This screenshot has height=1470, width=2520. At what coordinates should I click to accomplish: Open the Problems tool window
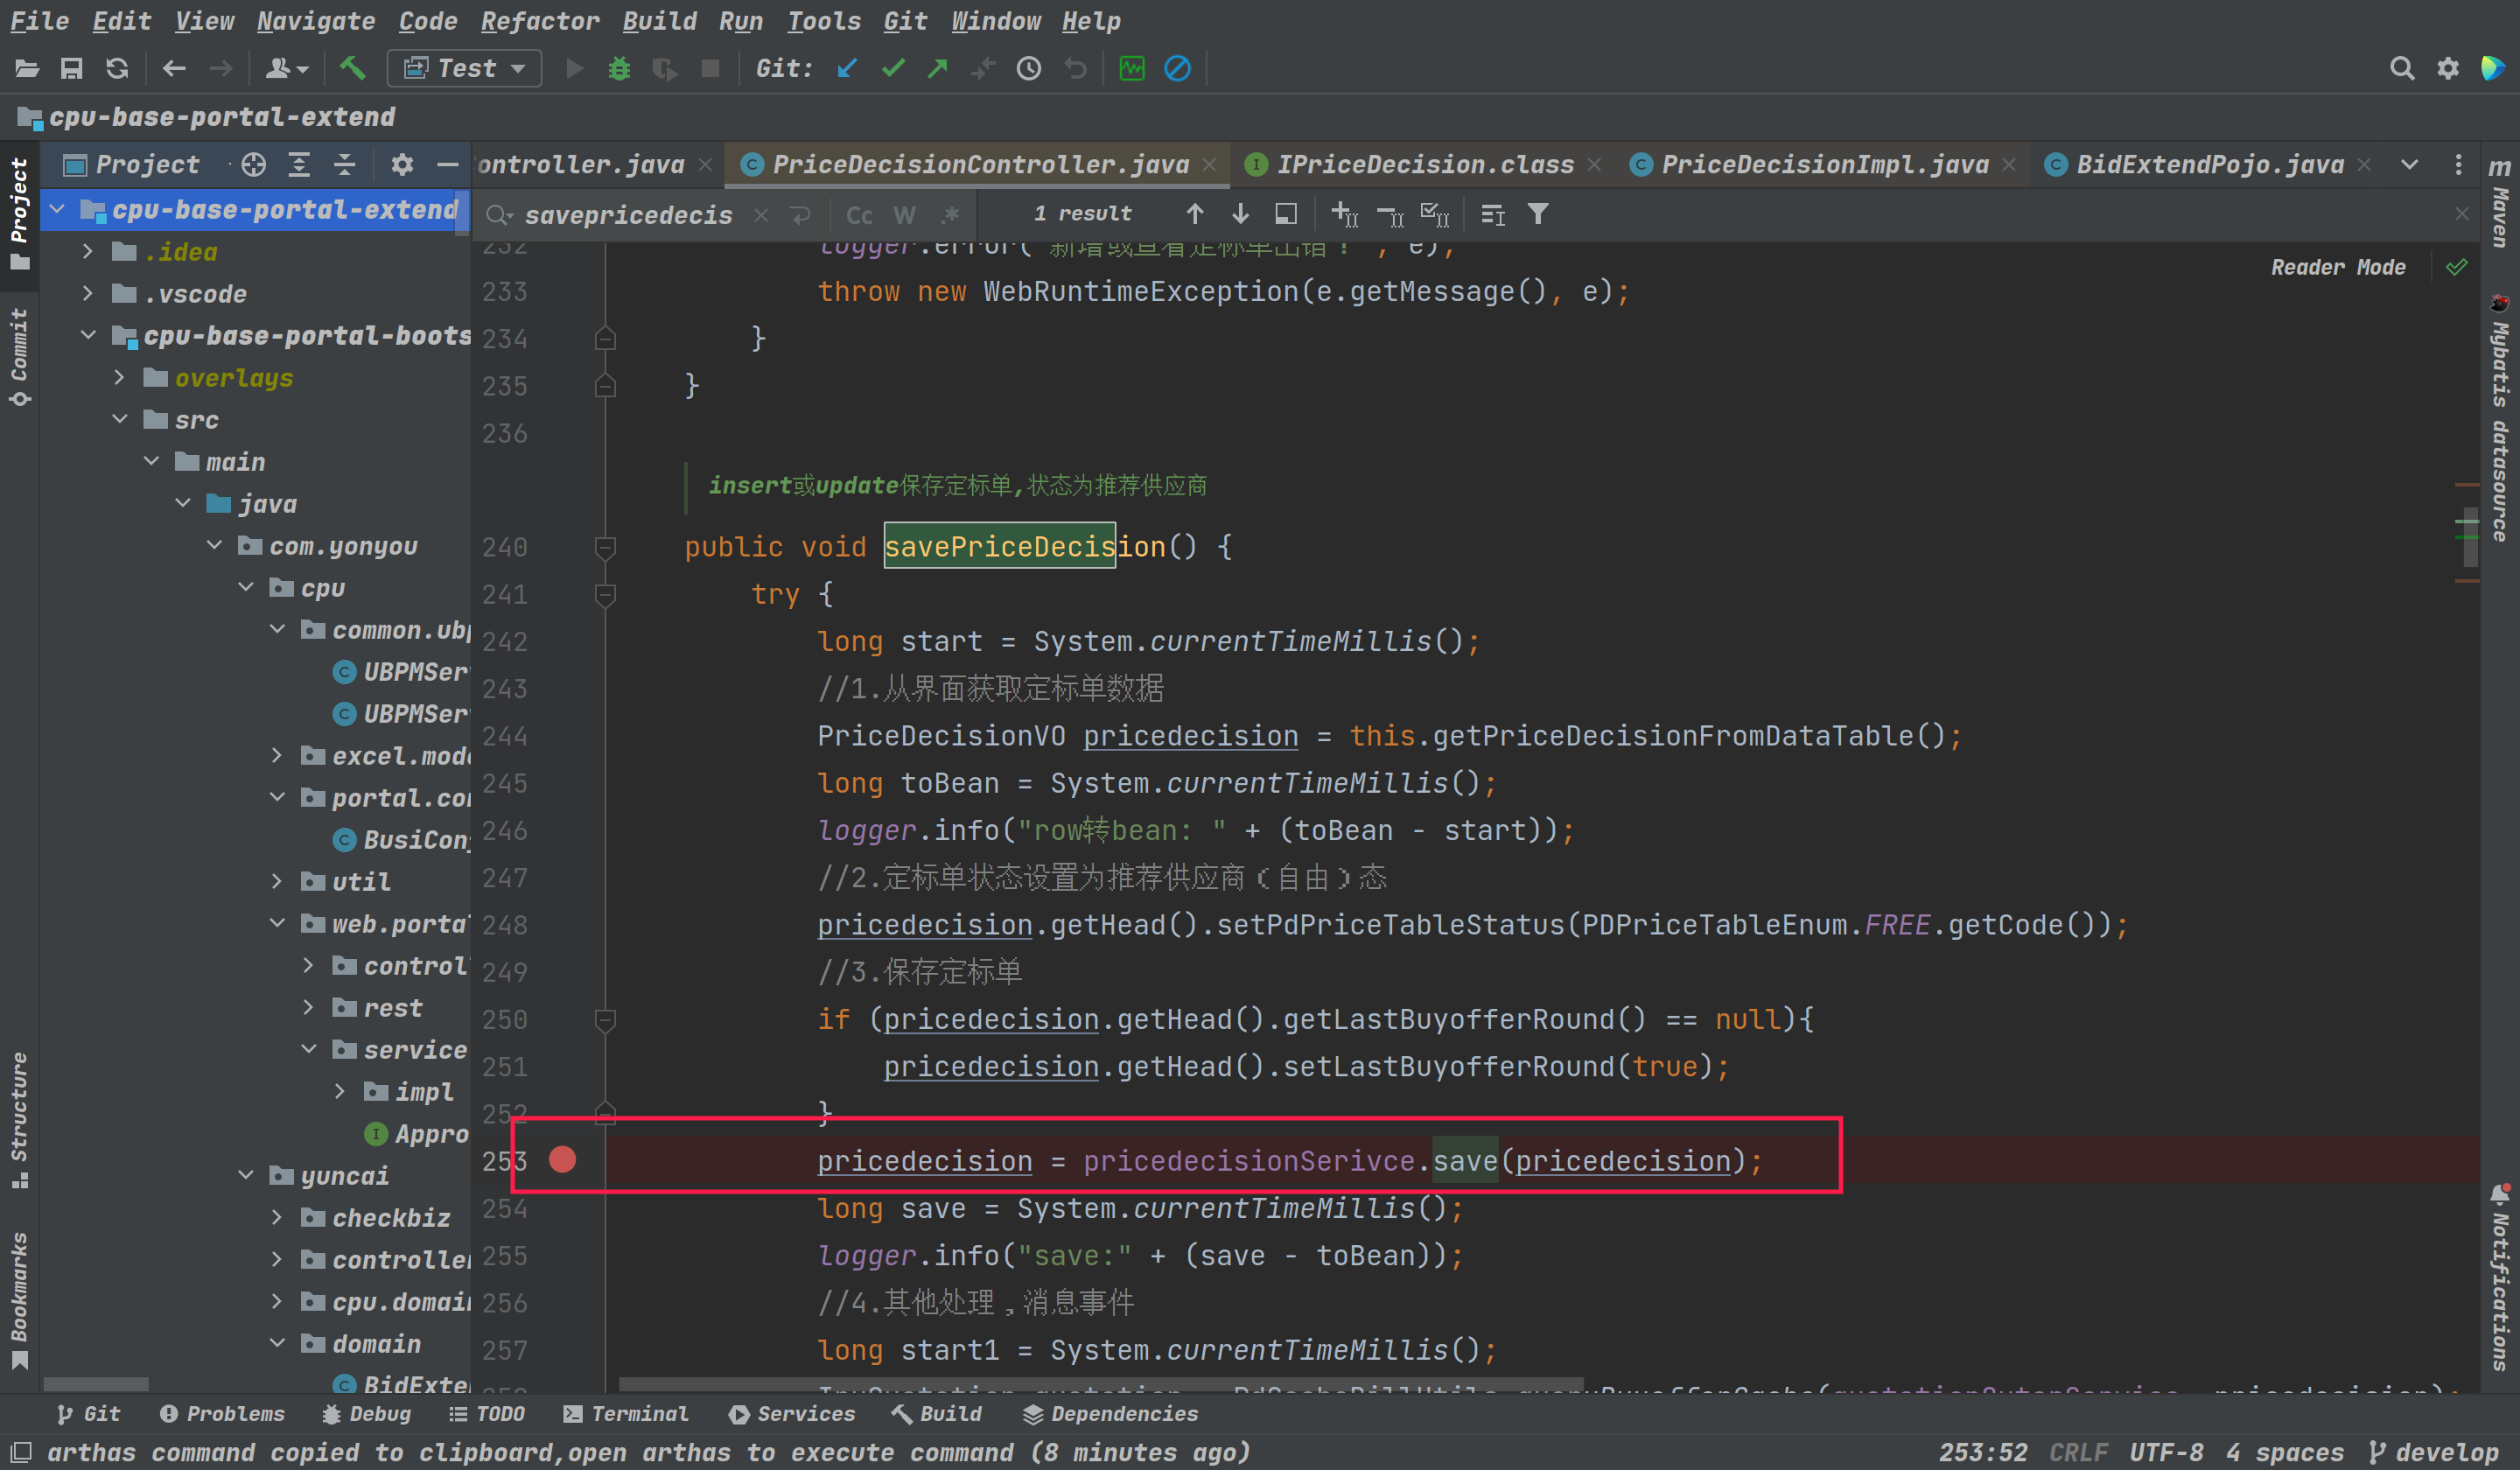tap(222, 1413)
